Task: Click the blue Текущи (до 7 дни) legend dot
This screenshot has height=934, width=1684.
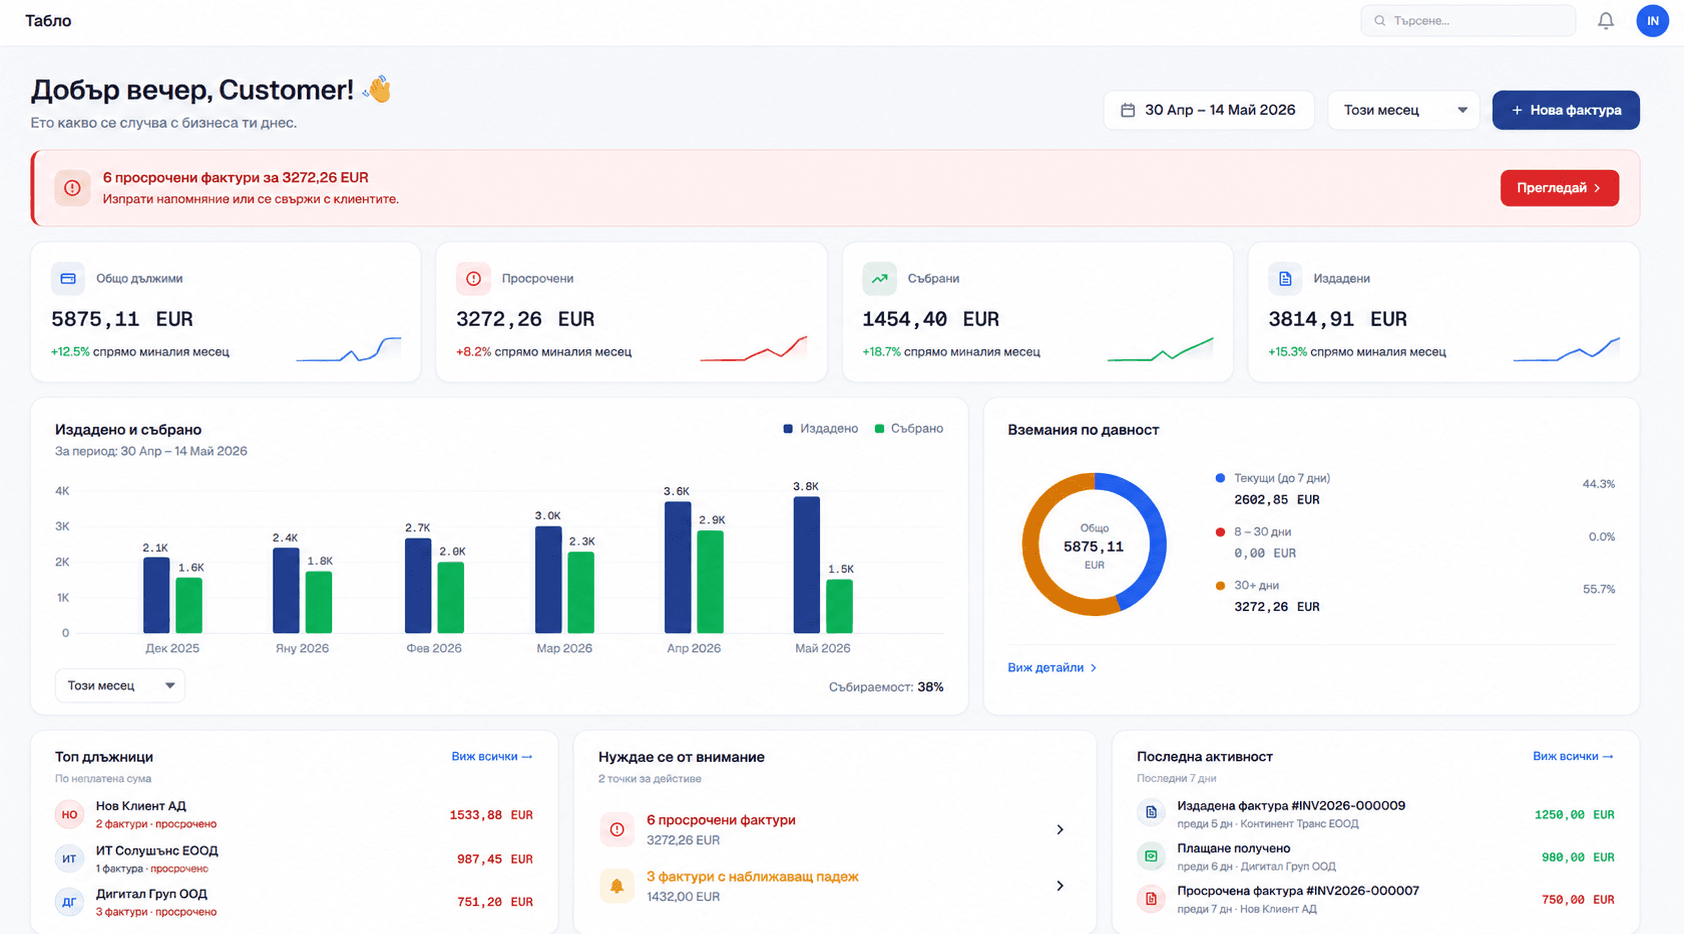Action: coord(1220,478)
